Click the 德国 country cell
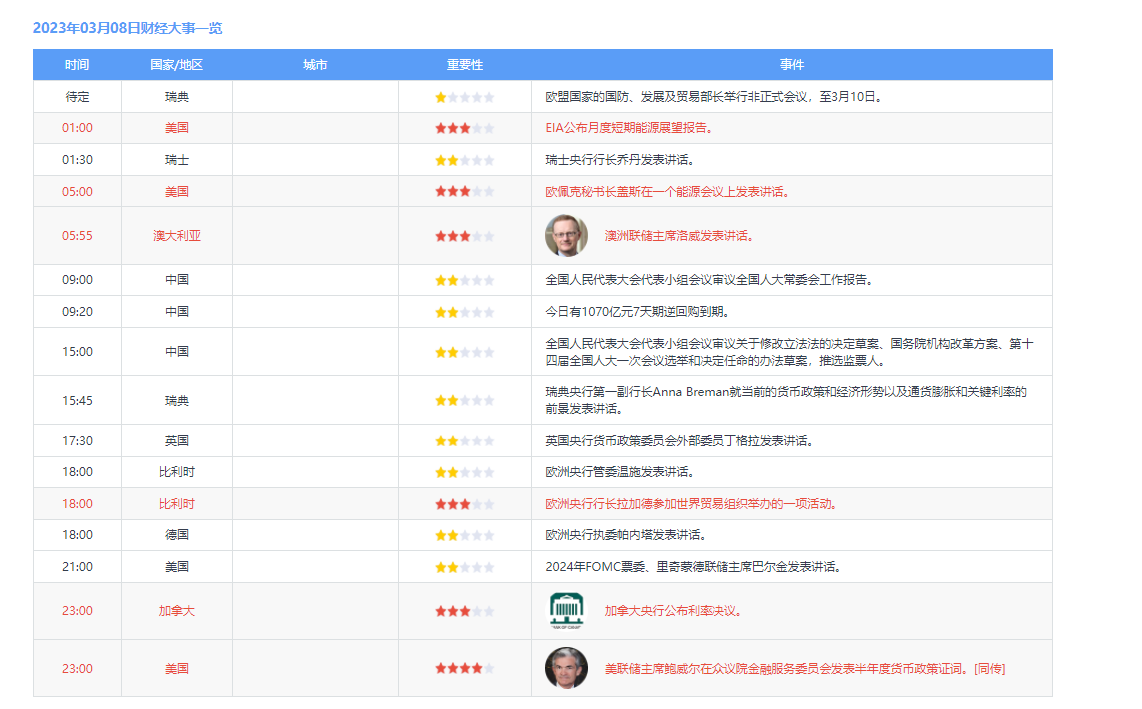The height and width of the screenshot is (709, 1142). click(x=176, y=534)
